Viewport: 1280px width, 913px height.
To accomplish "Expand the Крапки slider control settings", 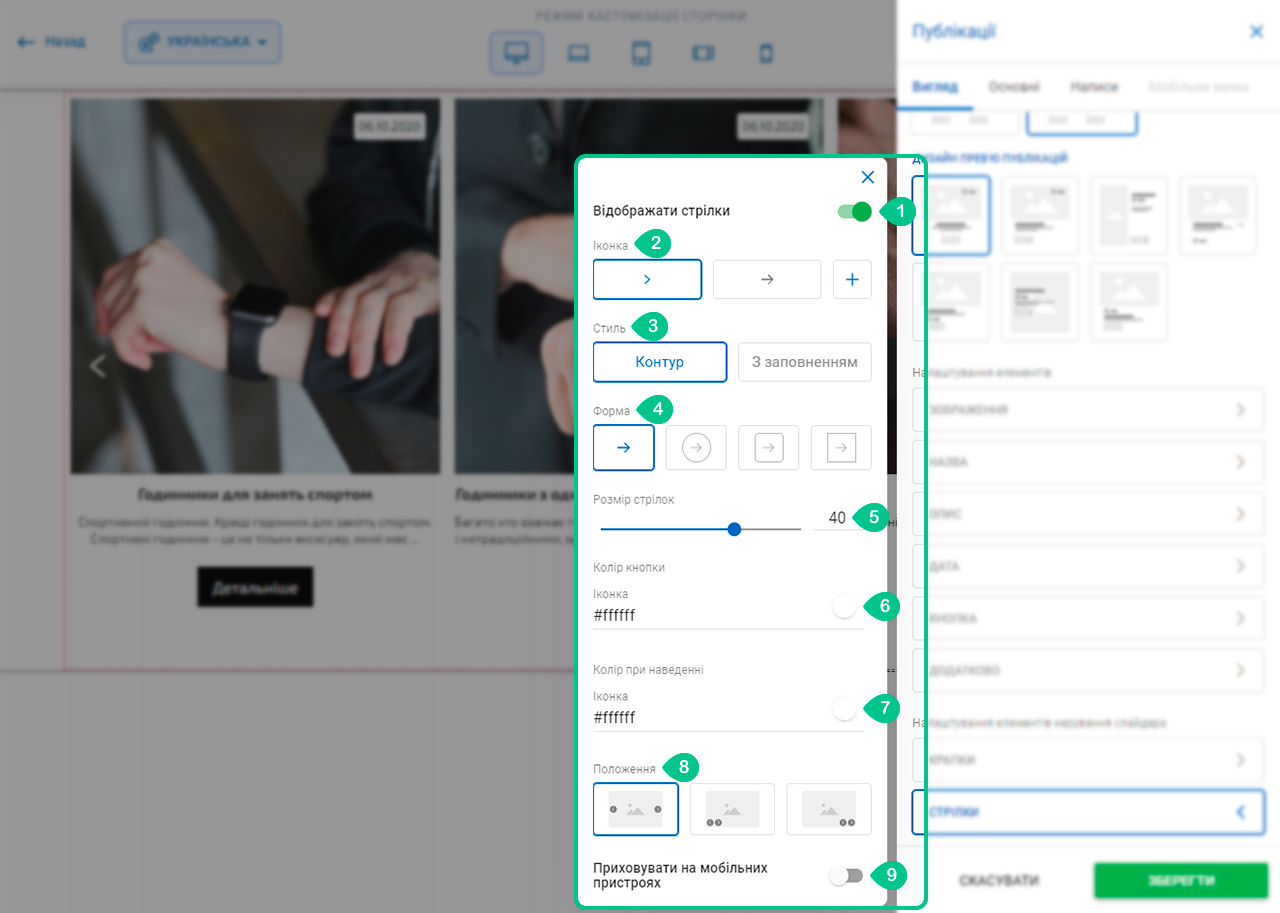I will (1088, 760).
